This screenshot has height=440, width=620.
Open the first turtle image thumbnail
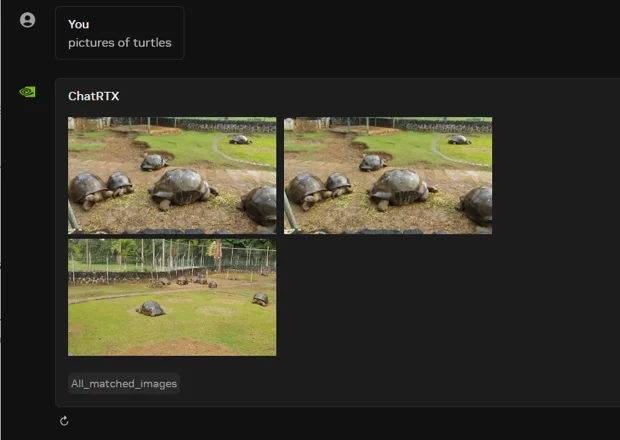172,175
